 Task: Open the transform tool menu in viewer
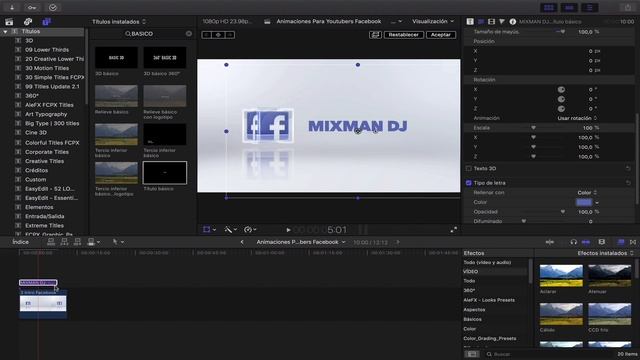[209, 229]
